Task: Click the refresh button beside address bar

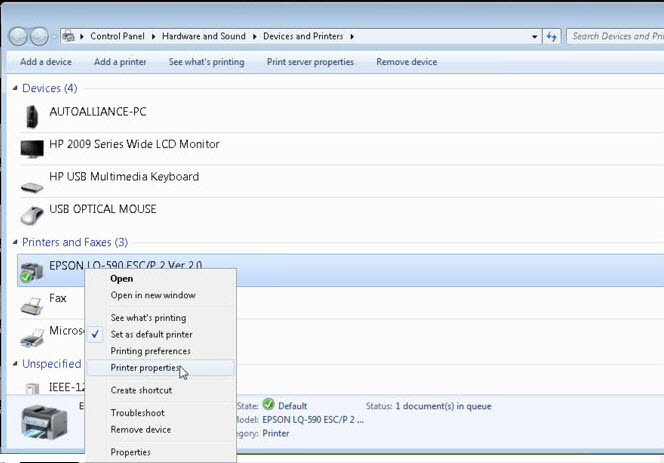Action: pos(551,37)
